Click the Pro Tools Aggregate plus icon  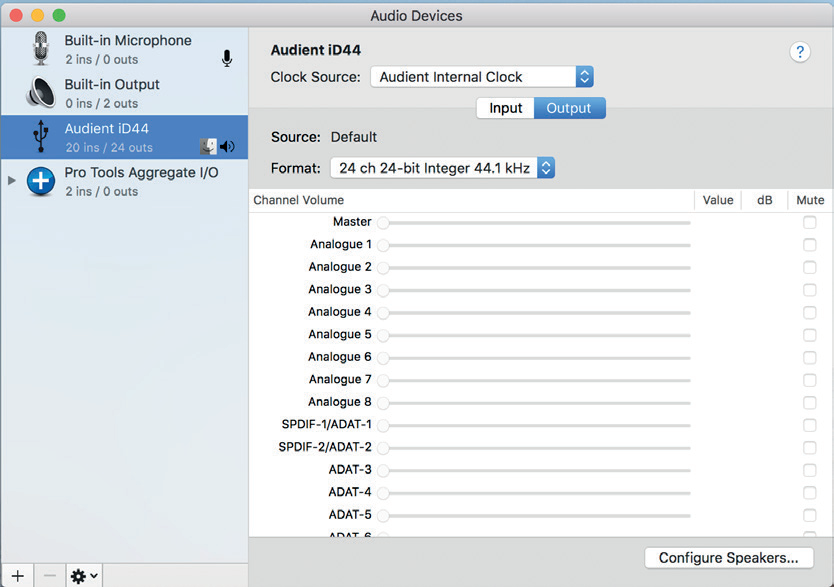tap(41, 181)
